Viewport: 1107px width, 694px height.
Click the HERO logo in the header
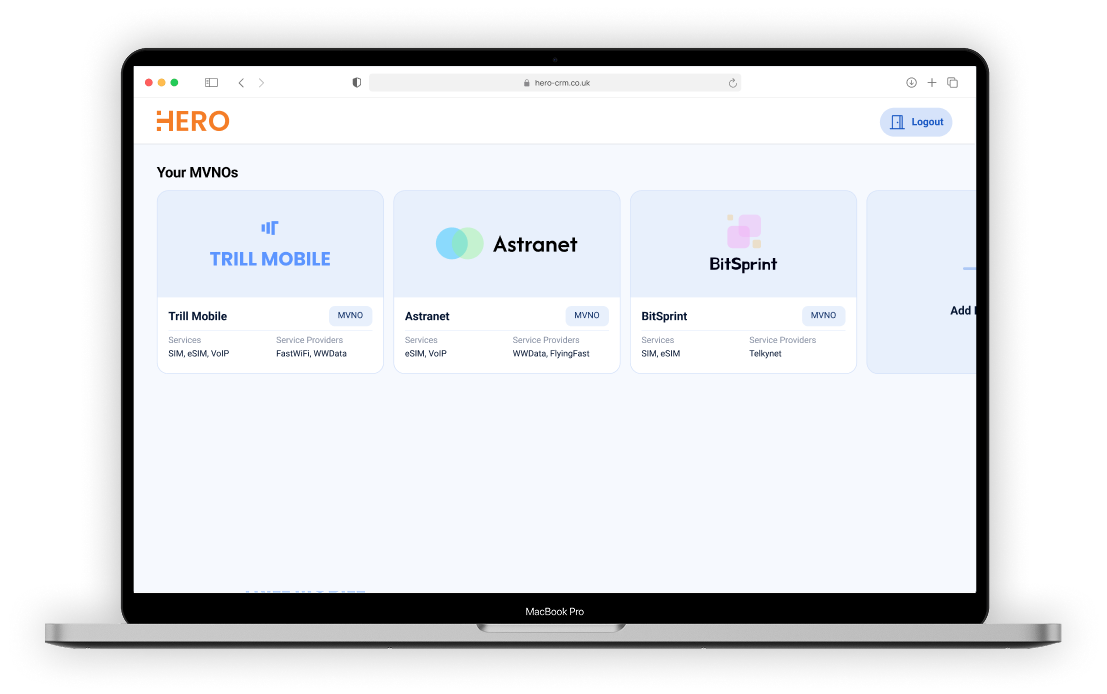[x=193, y=121]
